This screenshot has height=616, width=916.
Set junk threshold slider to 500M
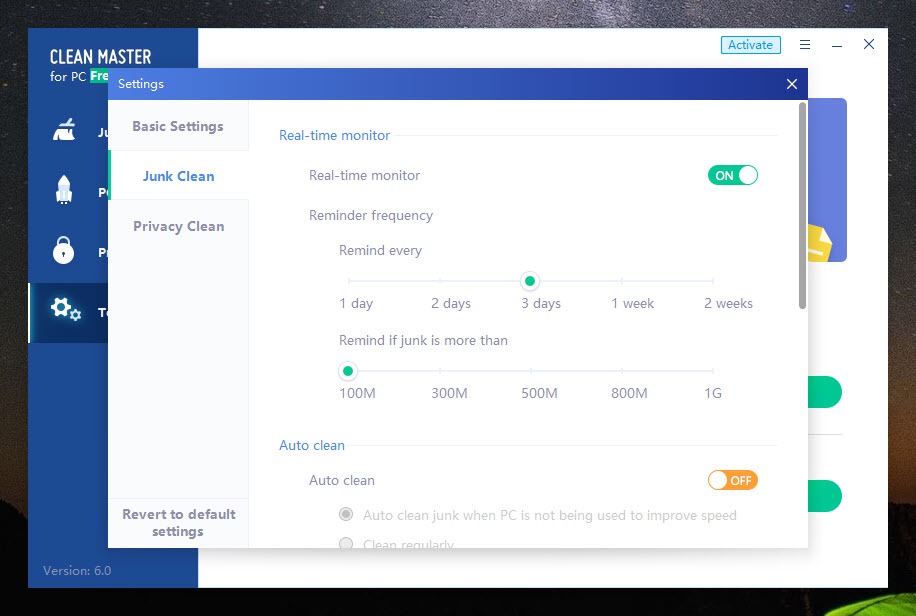pyautogui.click(x=532, y=372)
